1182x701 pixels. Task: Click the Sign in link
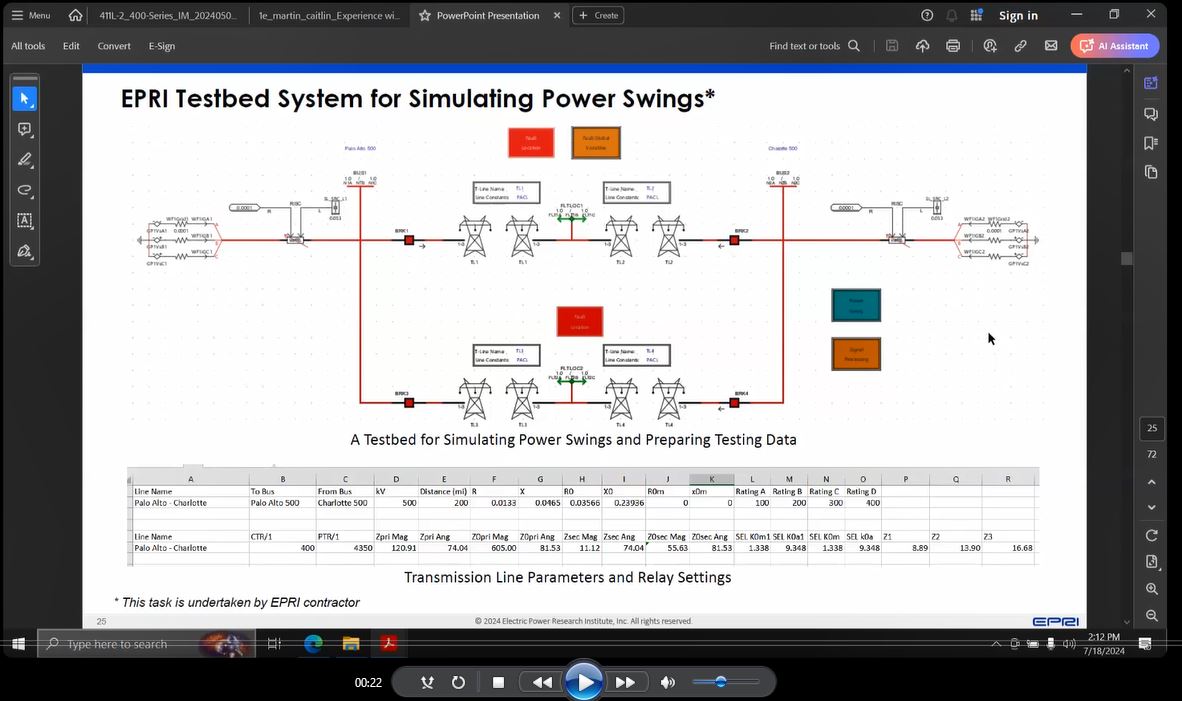1018,15
